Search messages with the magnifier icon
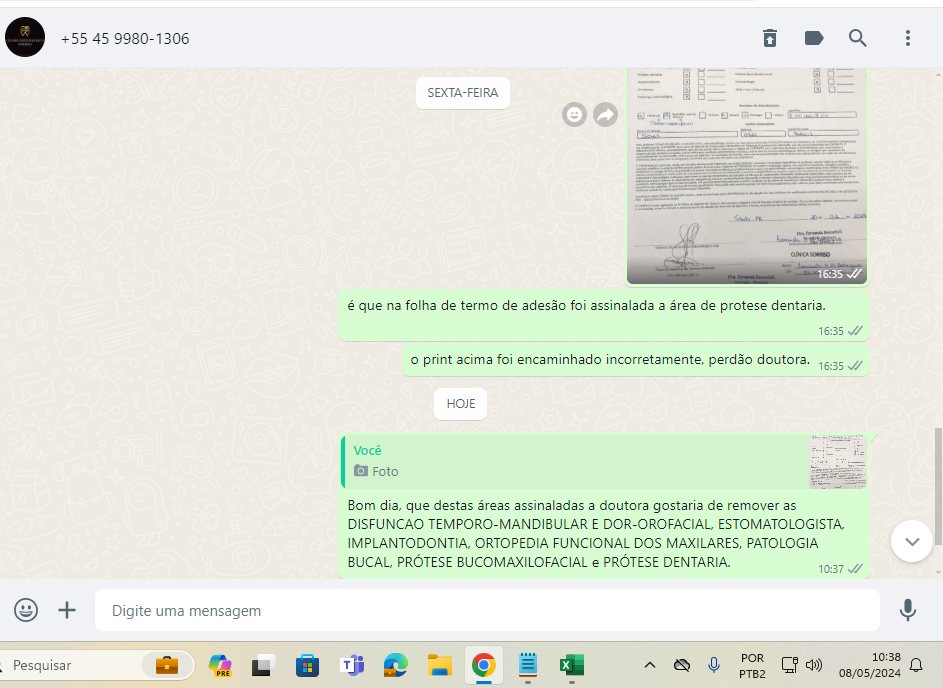The height and width of the screenshot is (688, 943). point(858,38)
